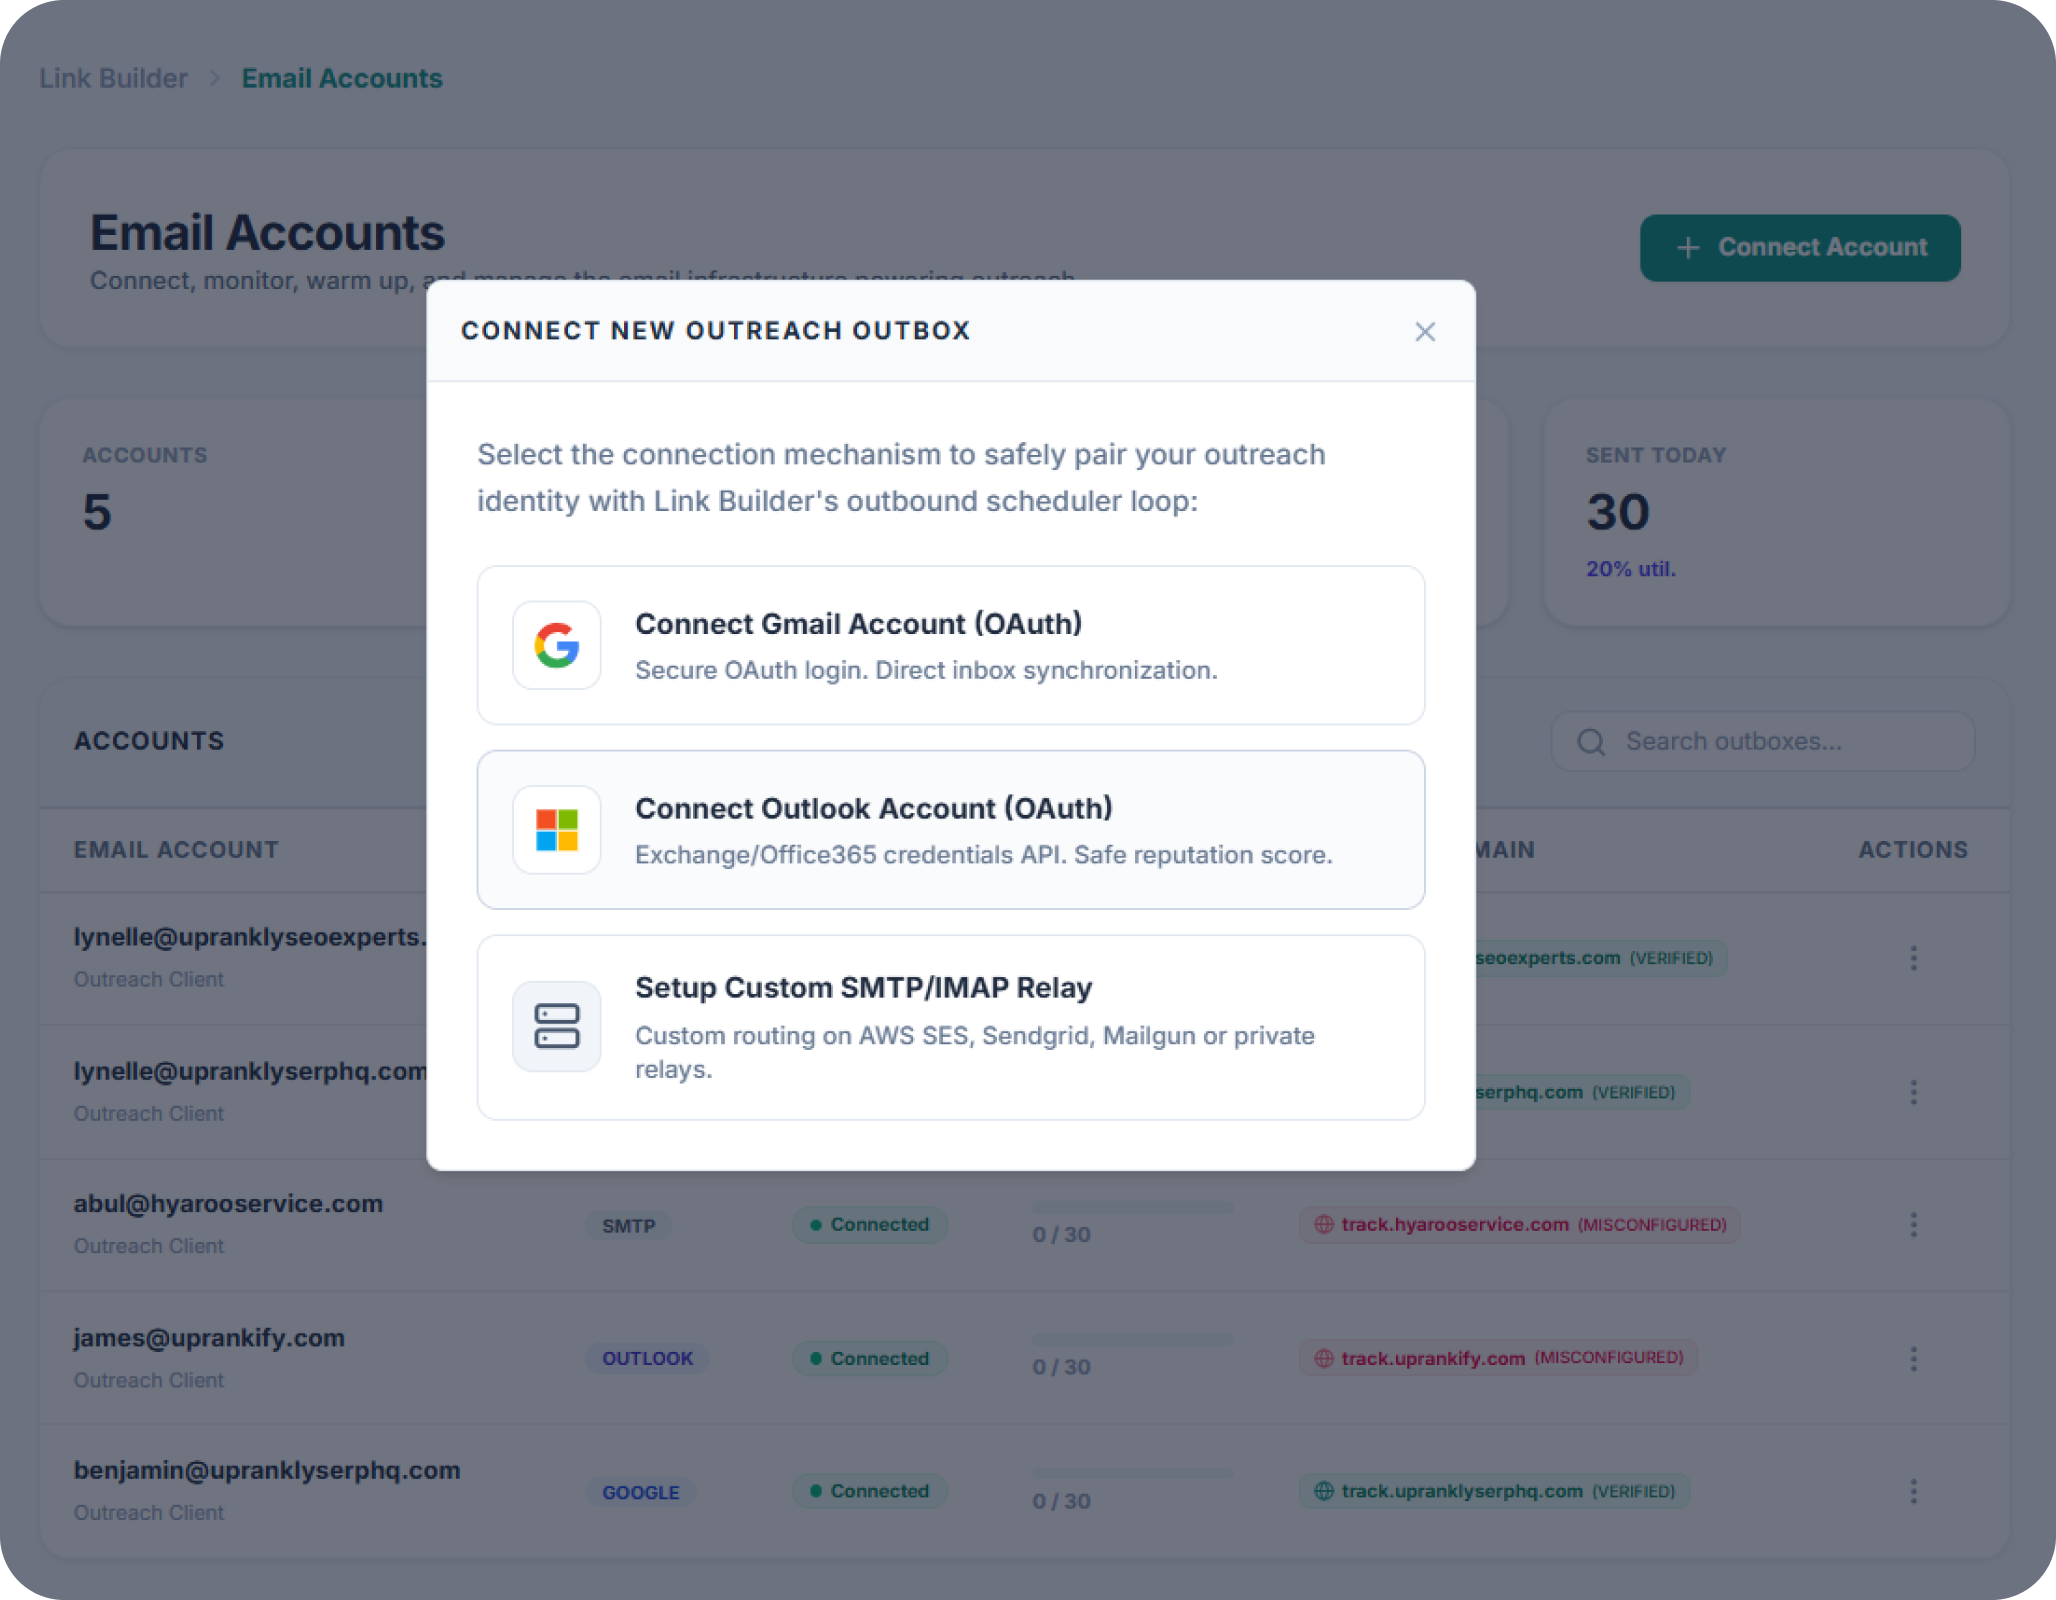This screenshot has width=2056, height=1600.
Task: Open actions menu for lynelle@upranklyseoexperts row
Action: click(1913, 958)
